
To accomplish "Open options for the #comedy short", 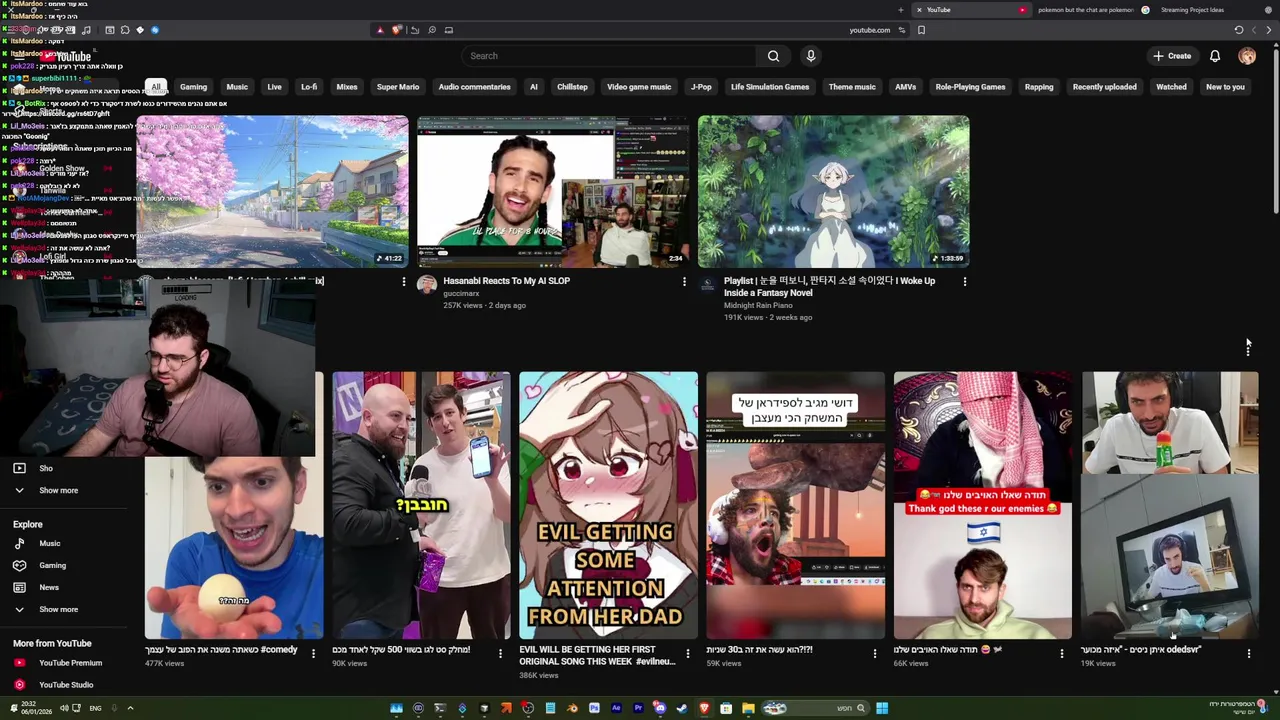I will pos(313,653).
